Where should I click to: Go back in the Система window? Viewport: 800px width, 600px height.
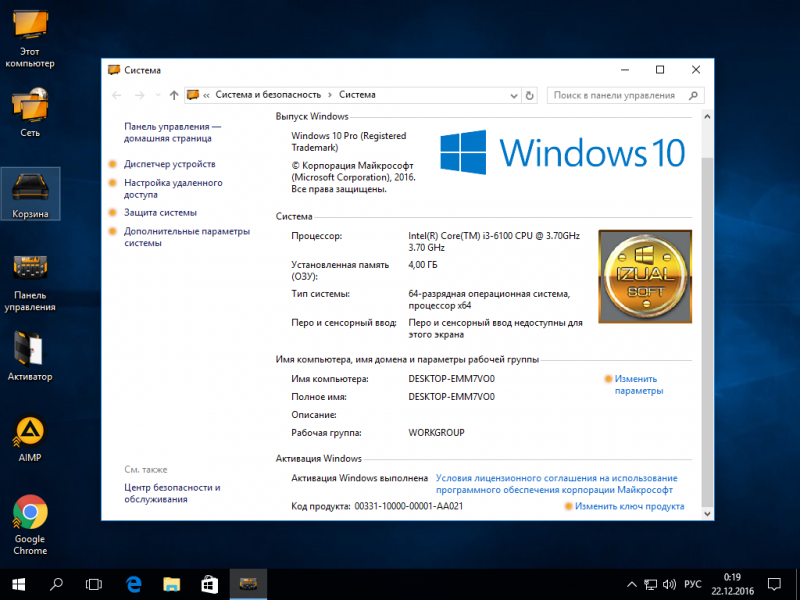[117, 95]
